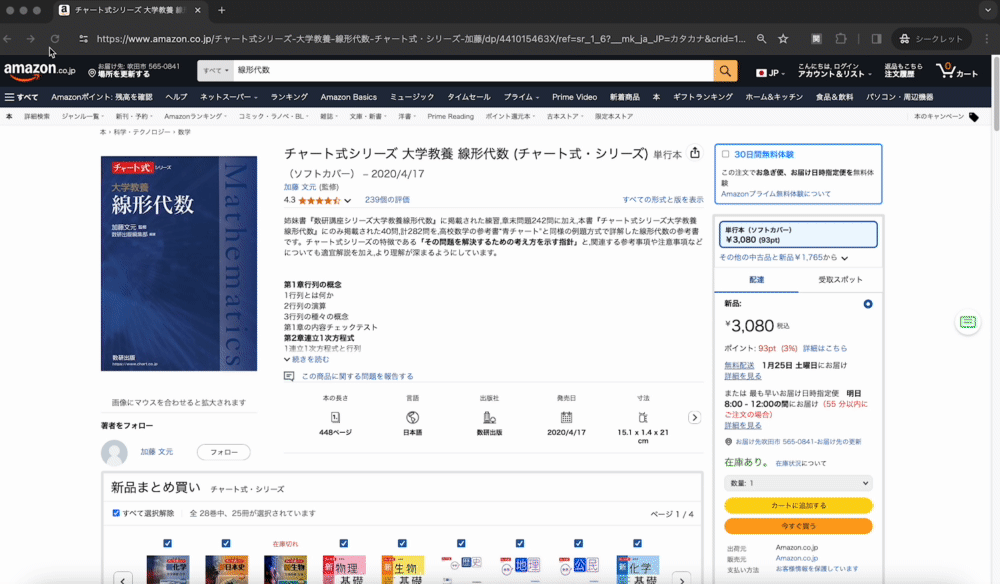Image resolution: width=1000 pixels, height=584 pixels.
Task: Click 今すぐ買う button
Action: 798,526
